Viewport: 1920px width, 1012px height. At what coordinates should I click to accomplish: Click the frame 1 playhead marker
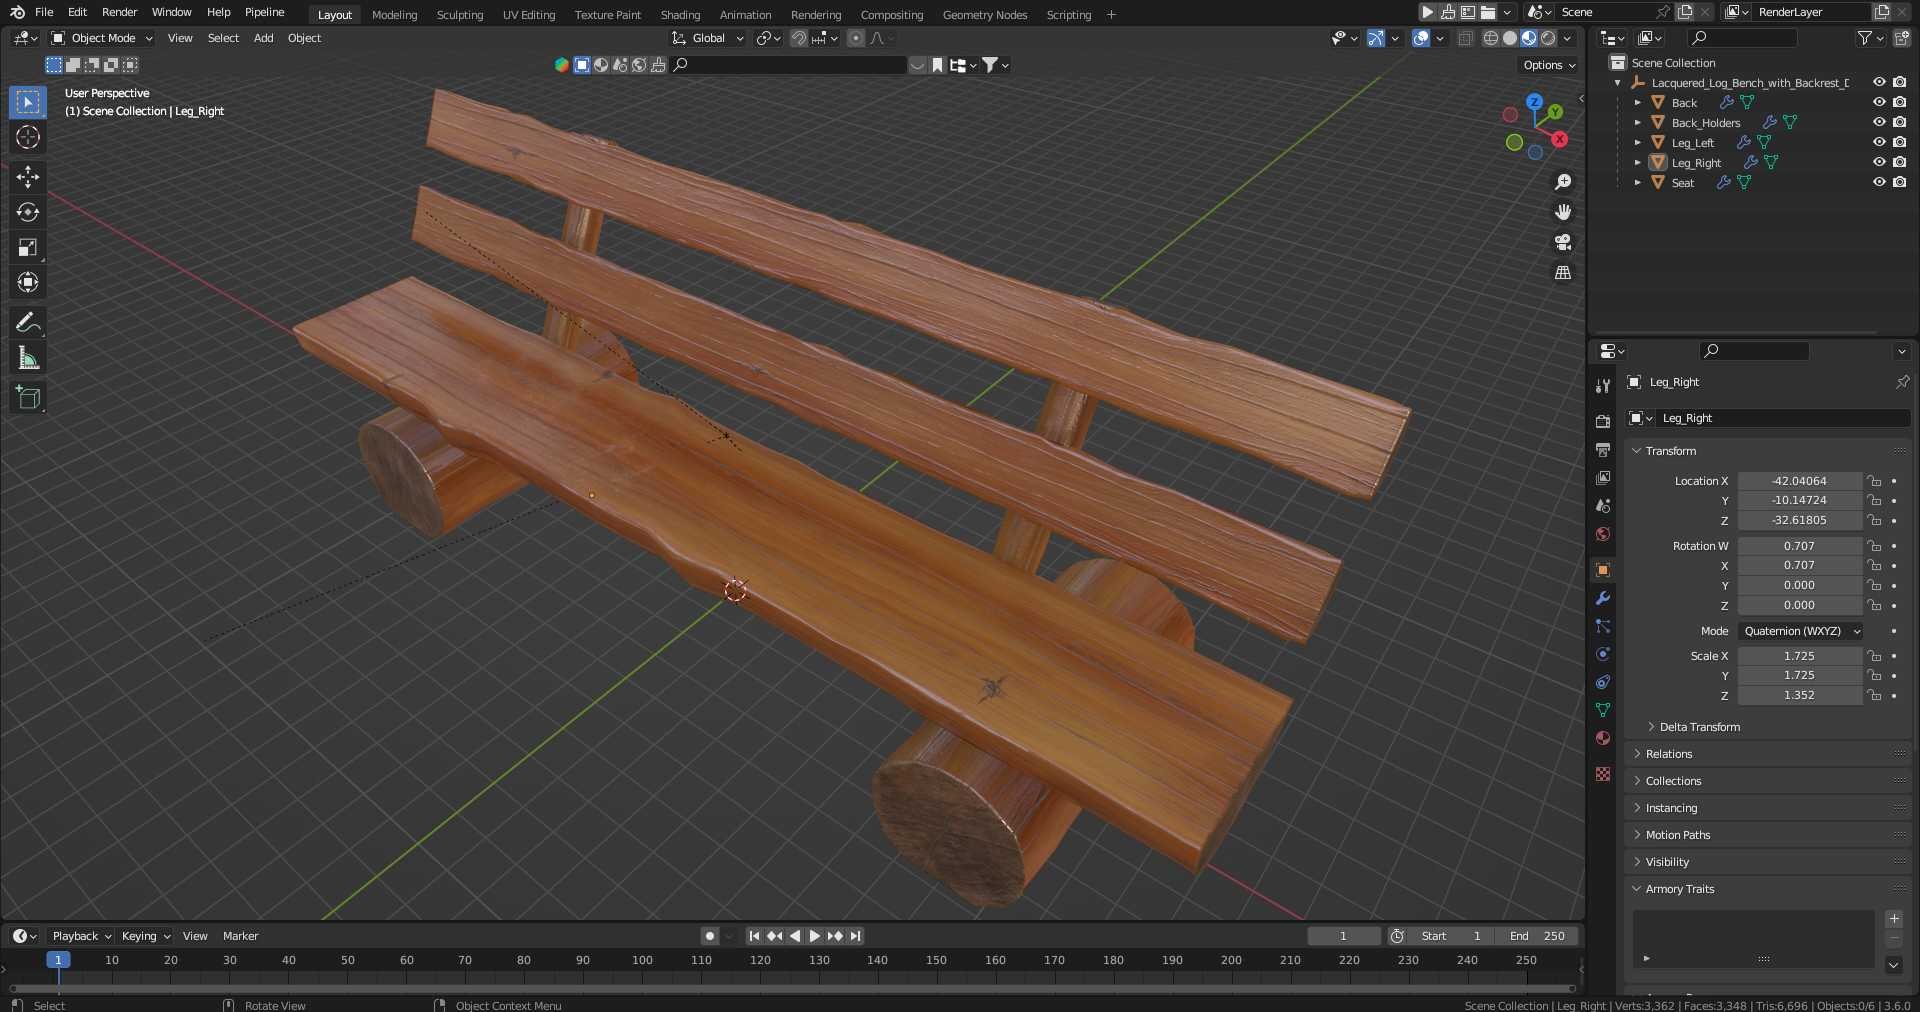pyautogui.click(x=58, y=960)
